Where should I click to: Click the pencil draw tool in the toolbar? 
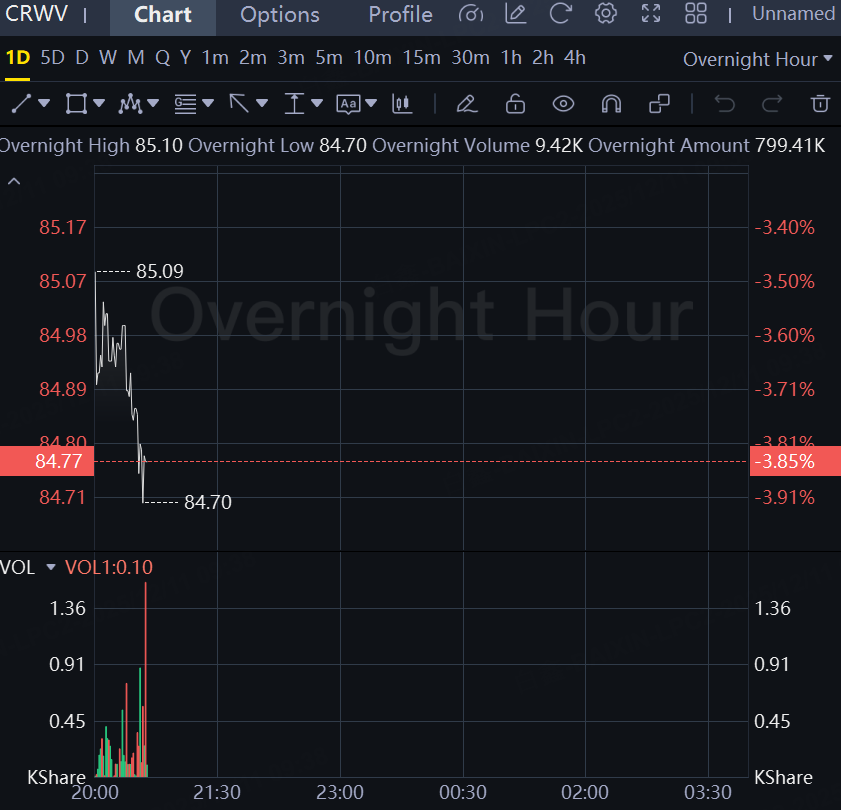click(x=465, y=103)
